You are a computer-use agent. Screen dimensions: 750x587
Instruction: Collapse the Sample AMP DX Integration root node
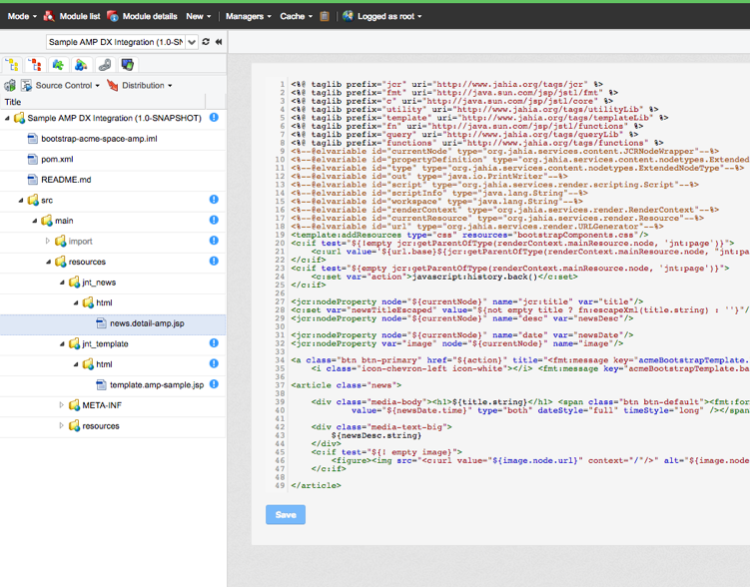point(7,118)
